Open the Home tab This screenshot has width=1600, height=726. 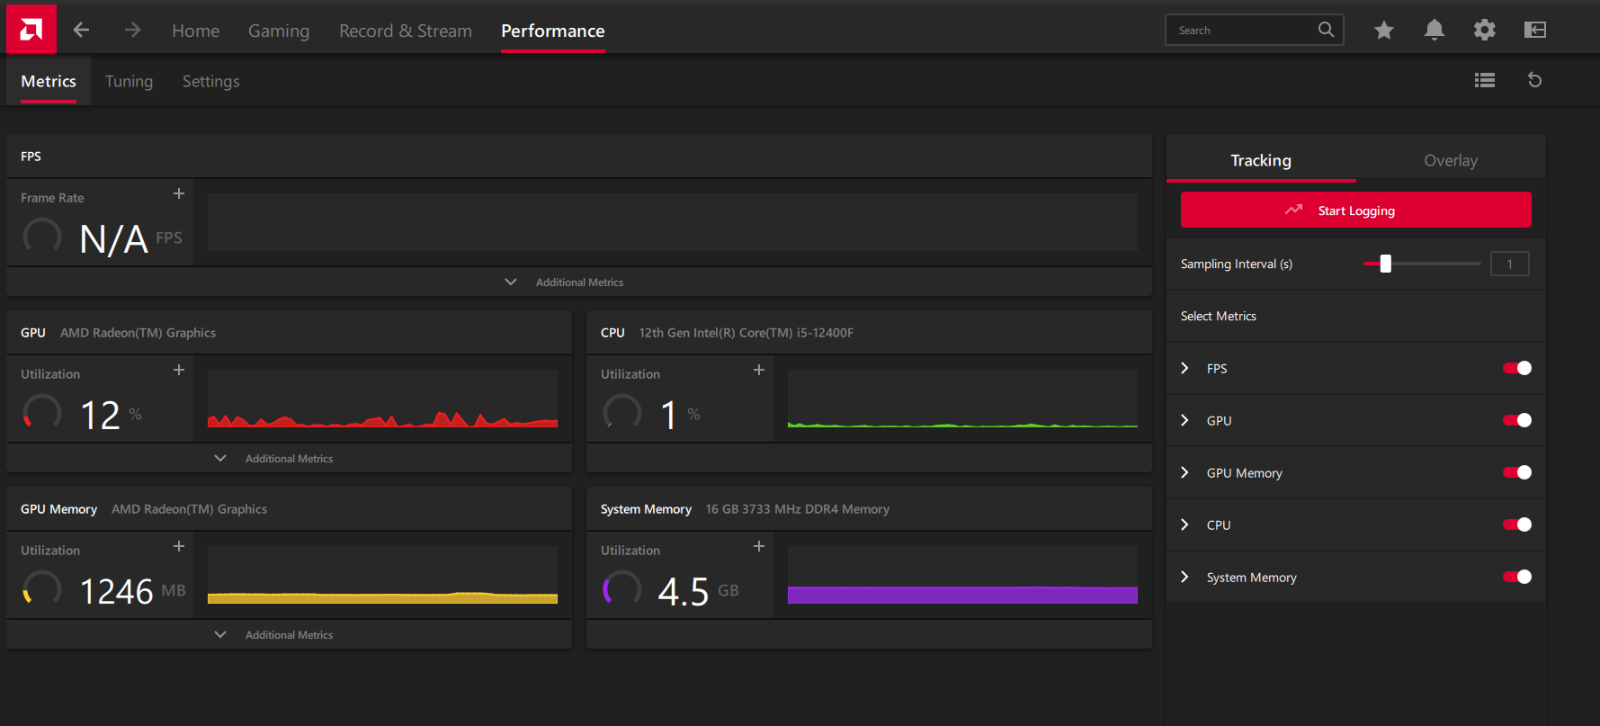click(196, 31)
